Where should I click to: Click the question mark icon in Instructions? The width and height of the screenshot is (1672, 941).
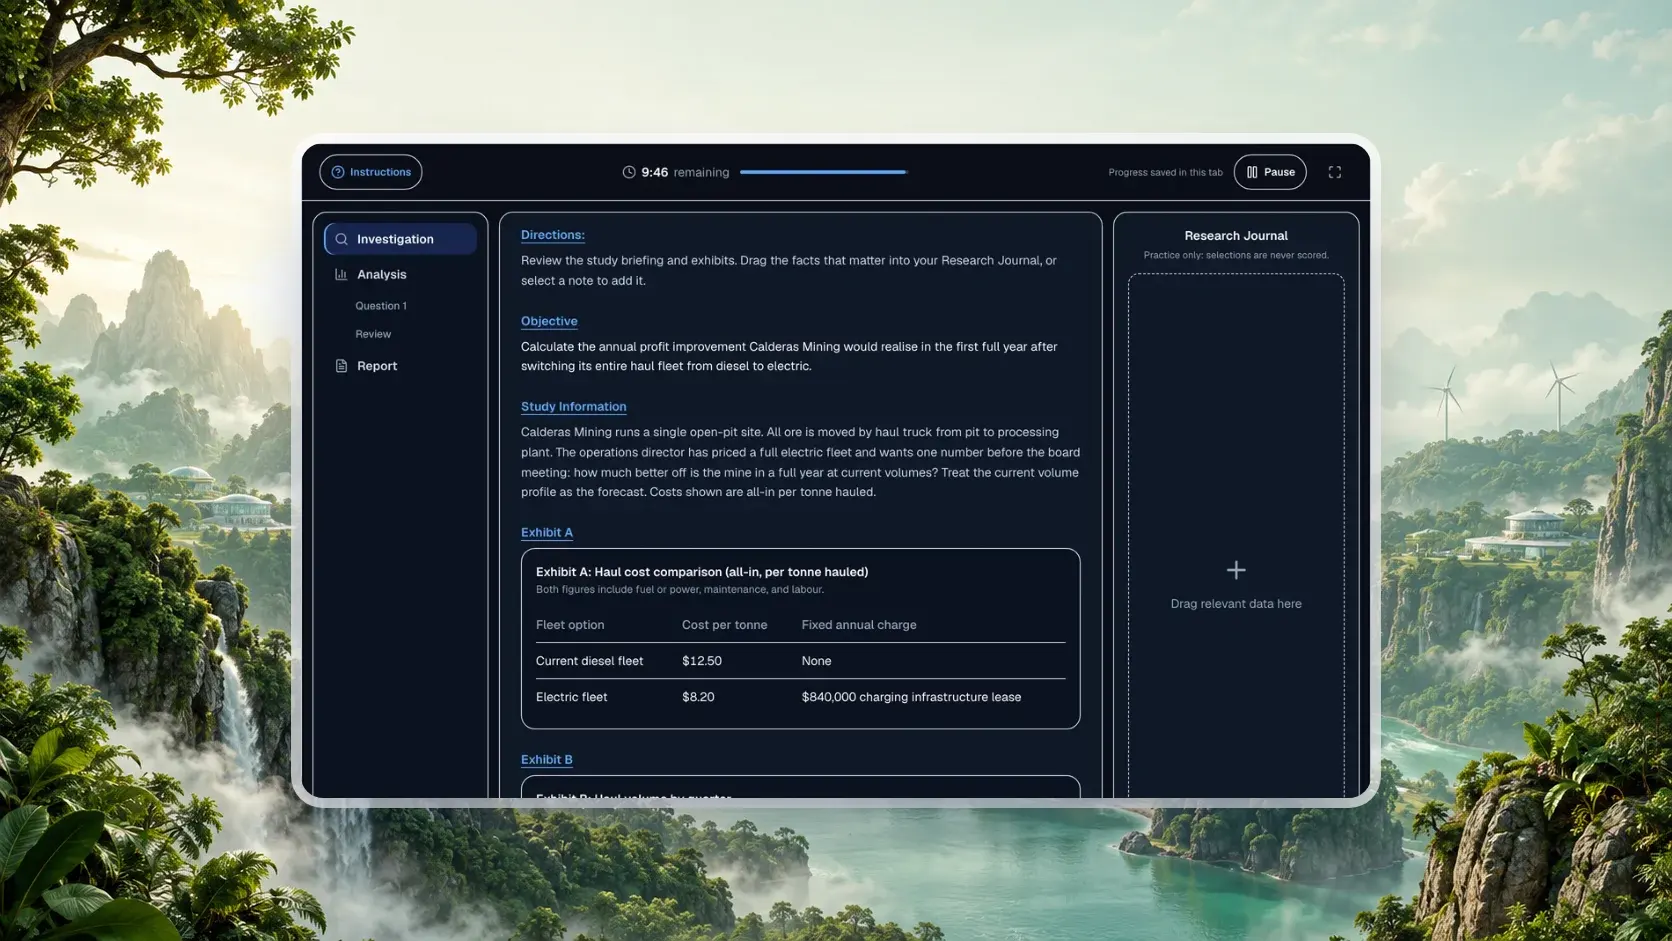(338, 172)
